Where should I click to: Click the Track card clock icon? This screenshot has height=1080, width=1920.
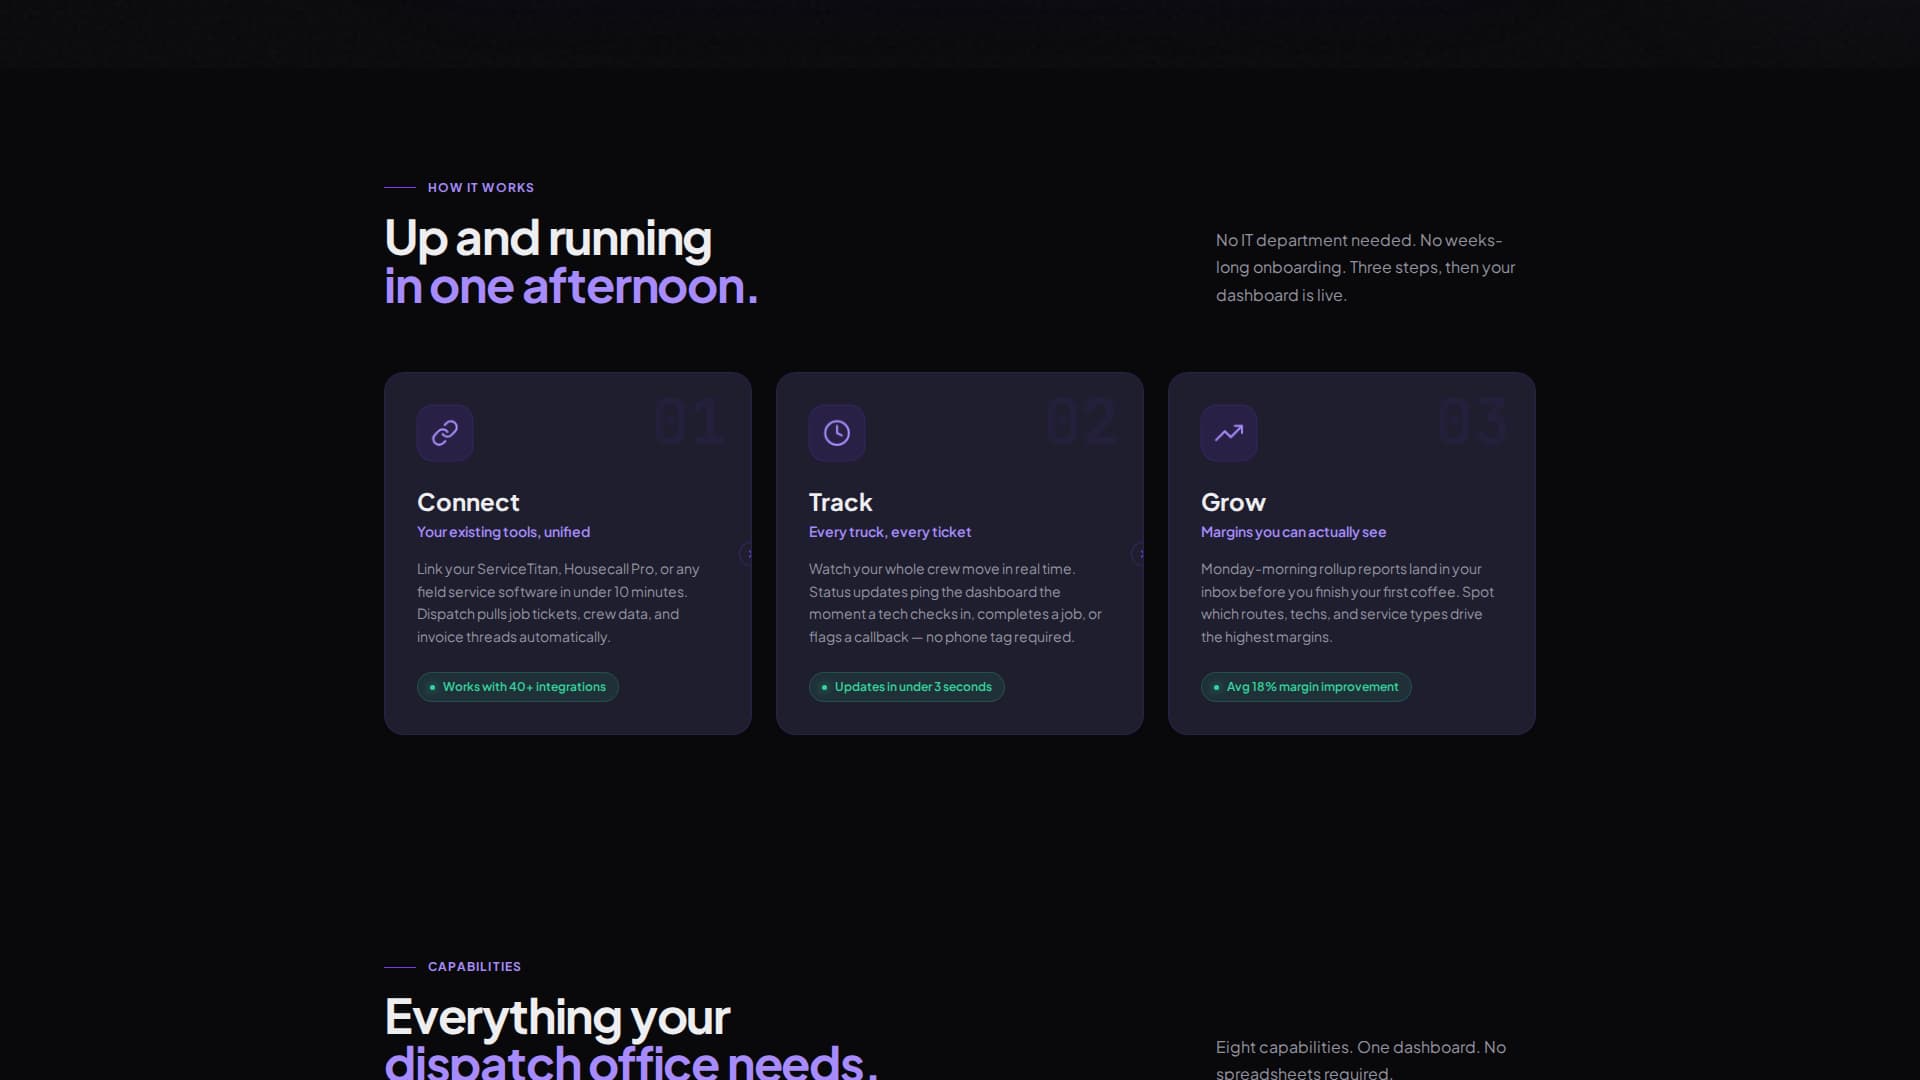point(837,433)
